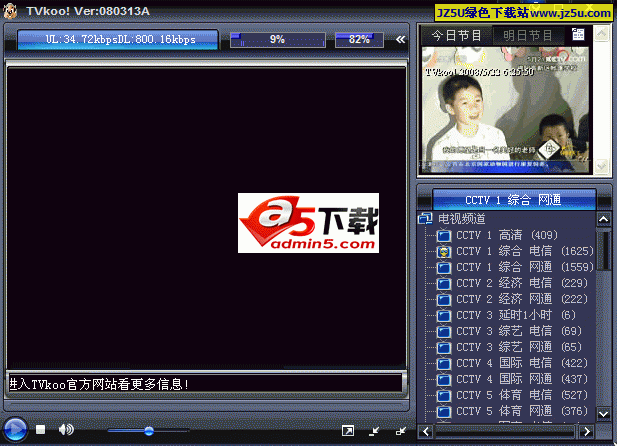Click TV icon beside CCTV 1 综合 网通

tap(444, 268)
